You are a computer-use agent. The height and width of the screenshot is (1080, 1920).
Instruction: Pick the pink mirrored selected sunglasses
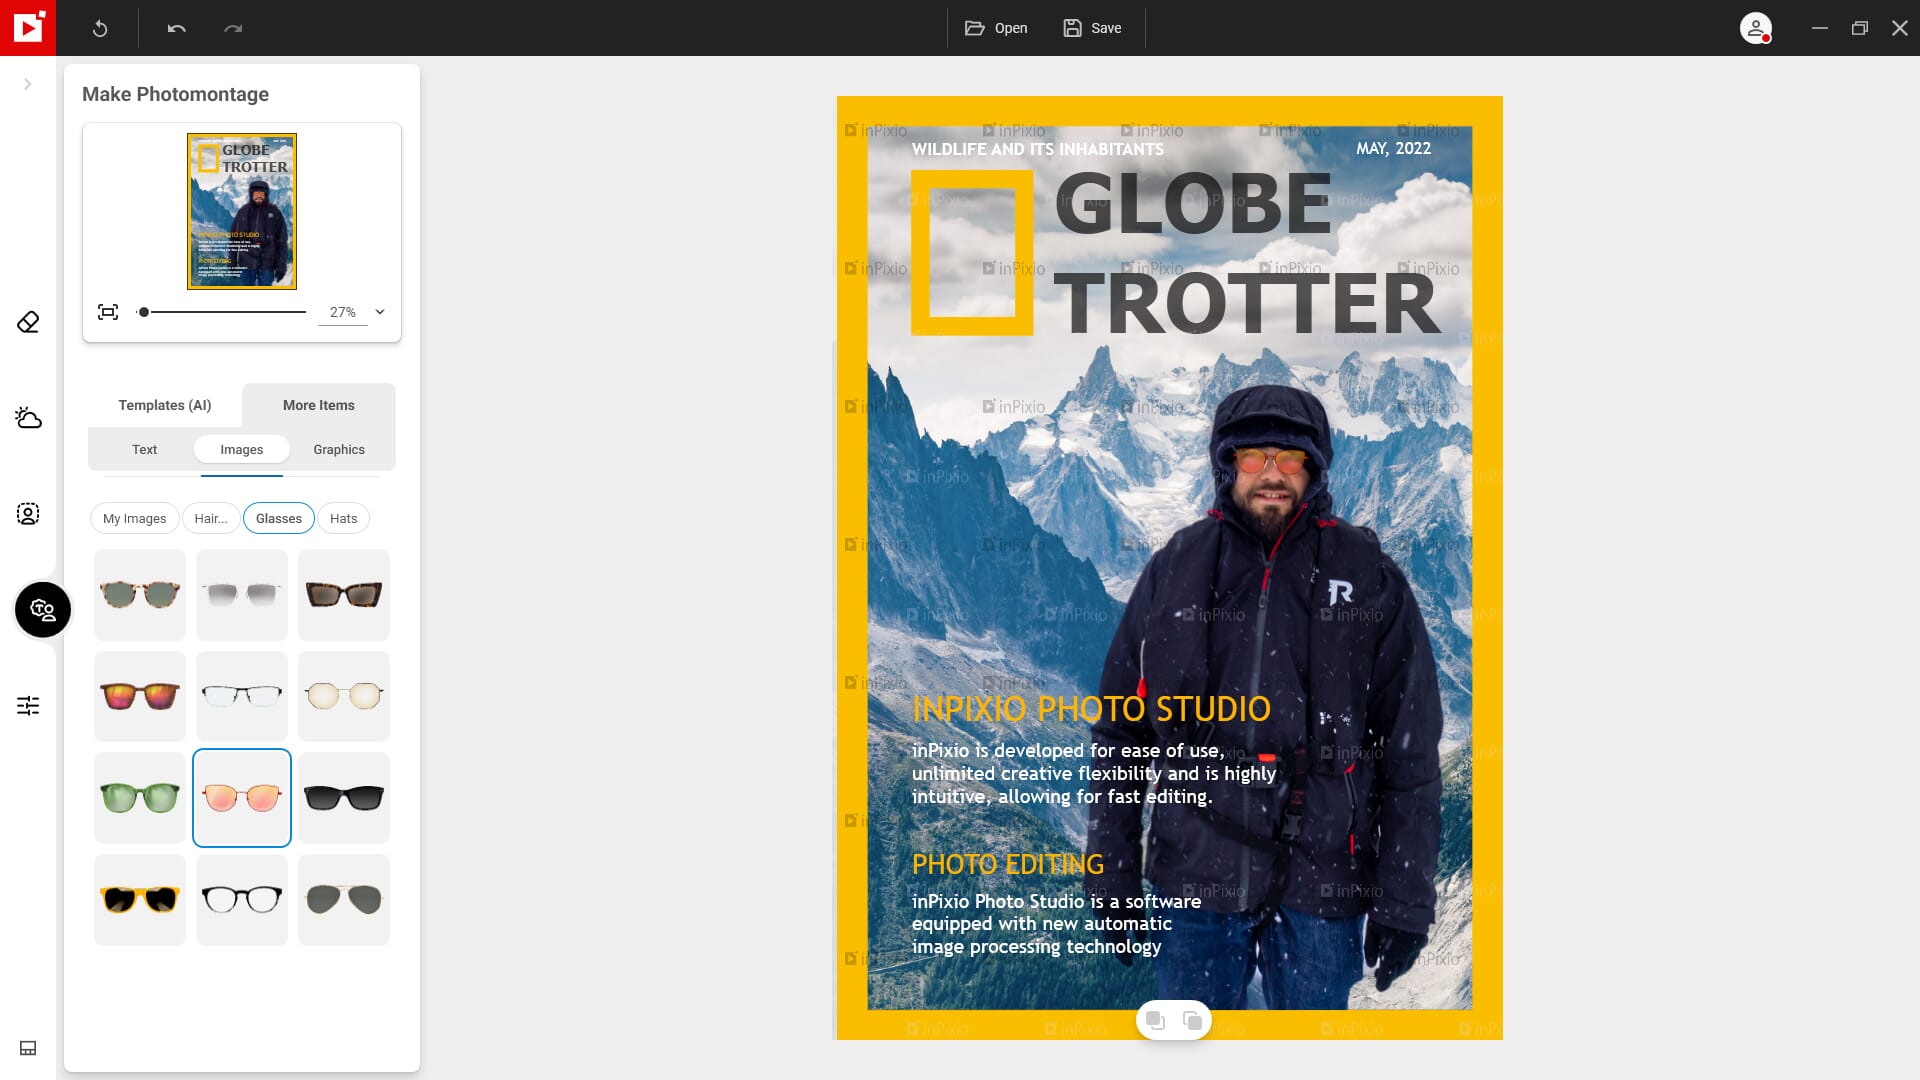pos(242,798)
